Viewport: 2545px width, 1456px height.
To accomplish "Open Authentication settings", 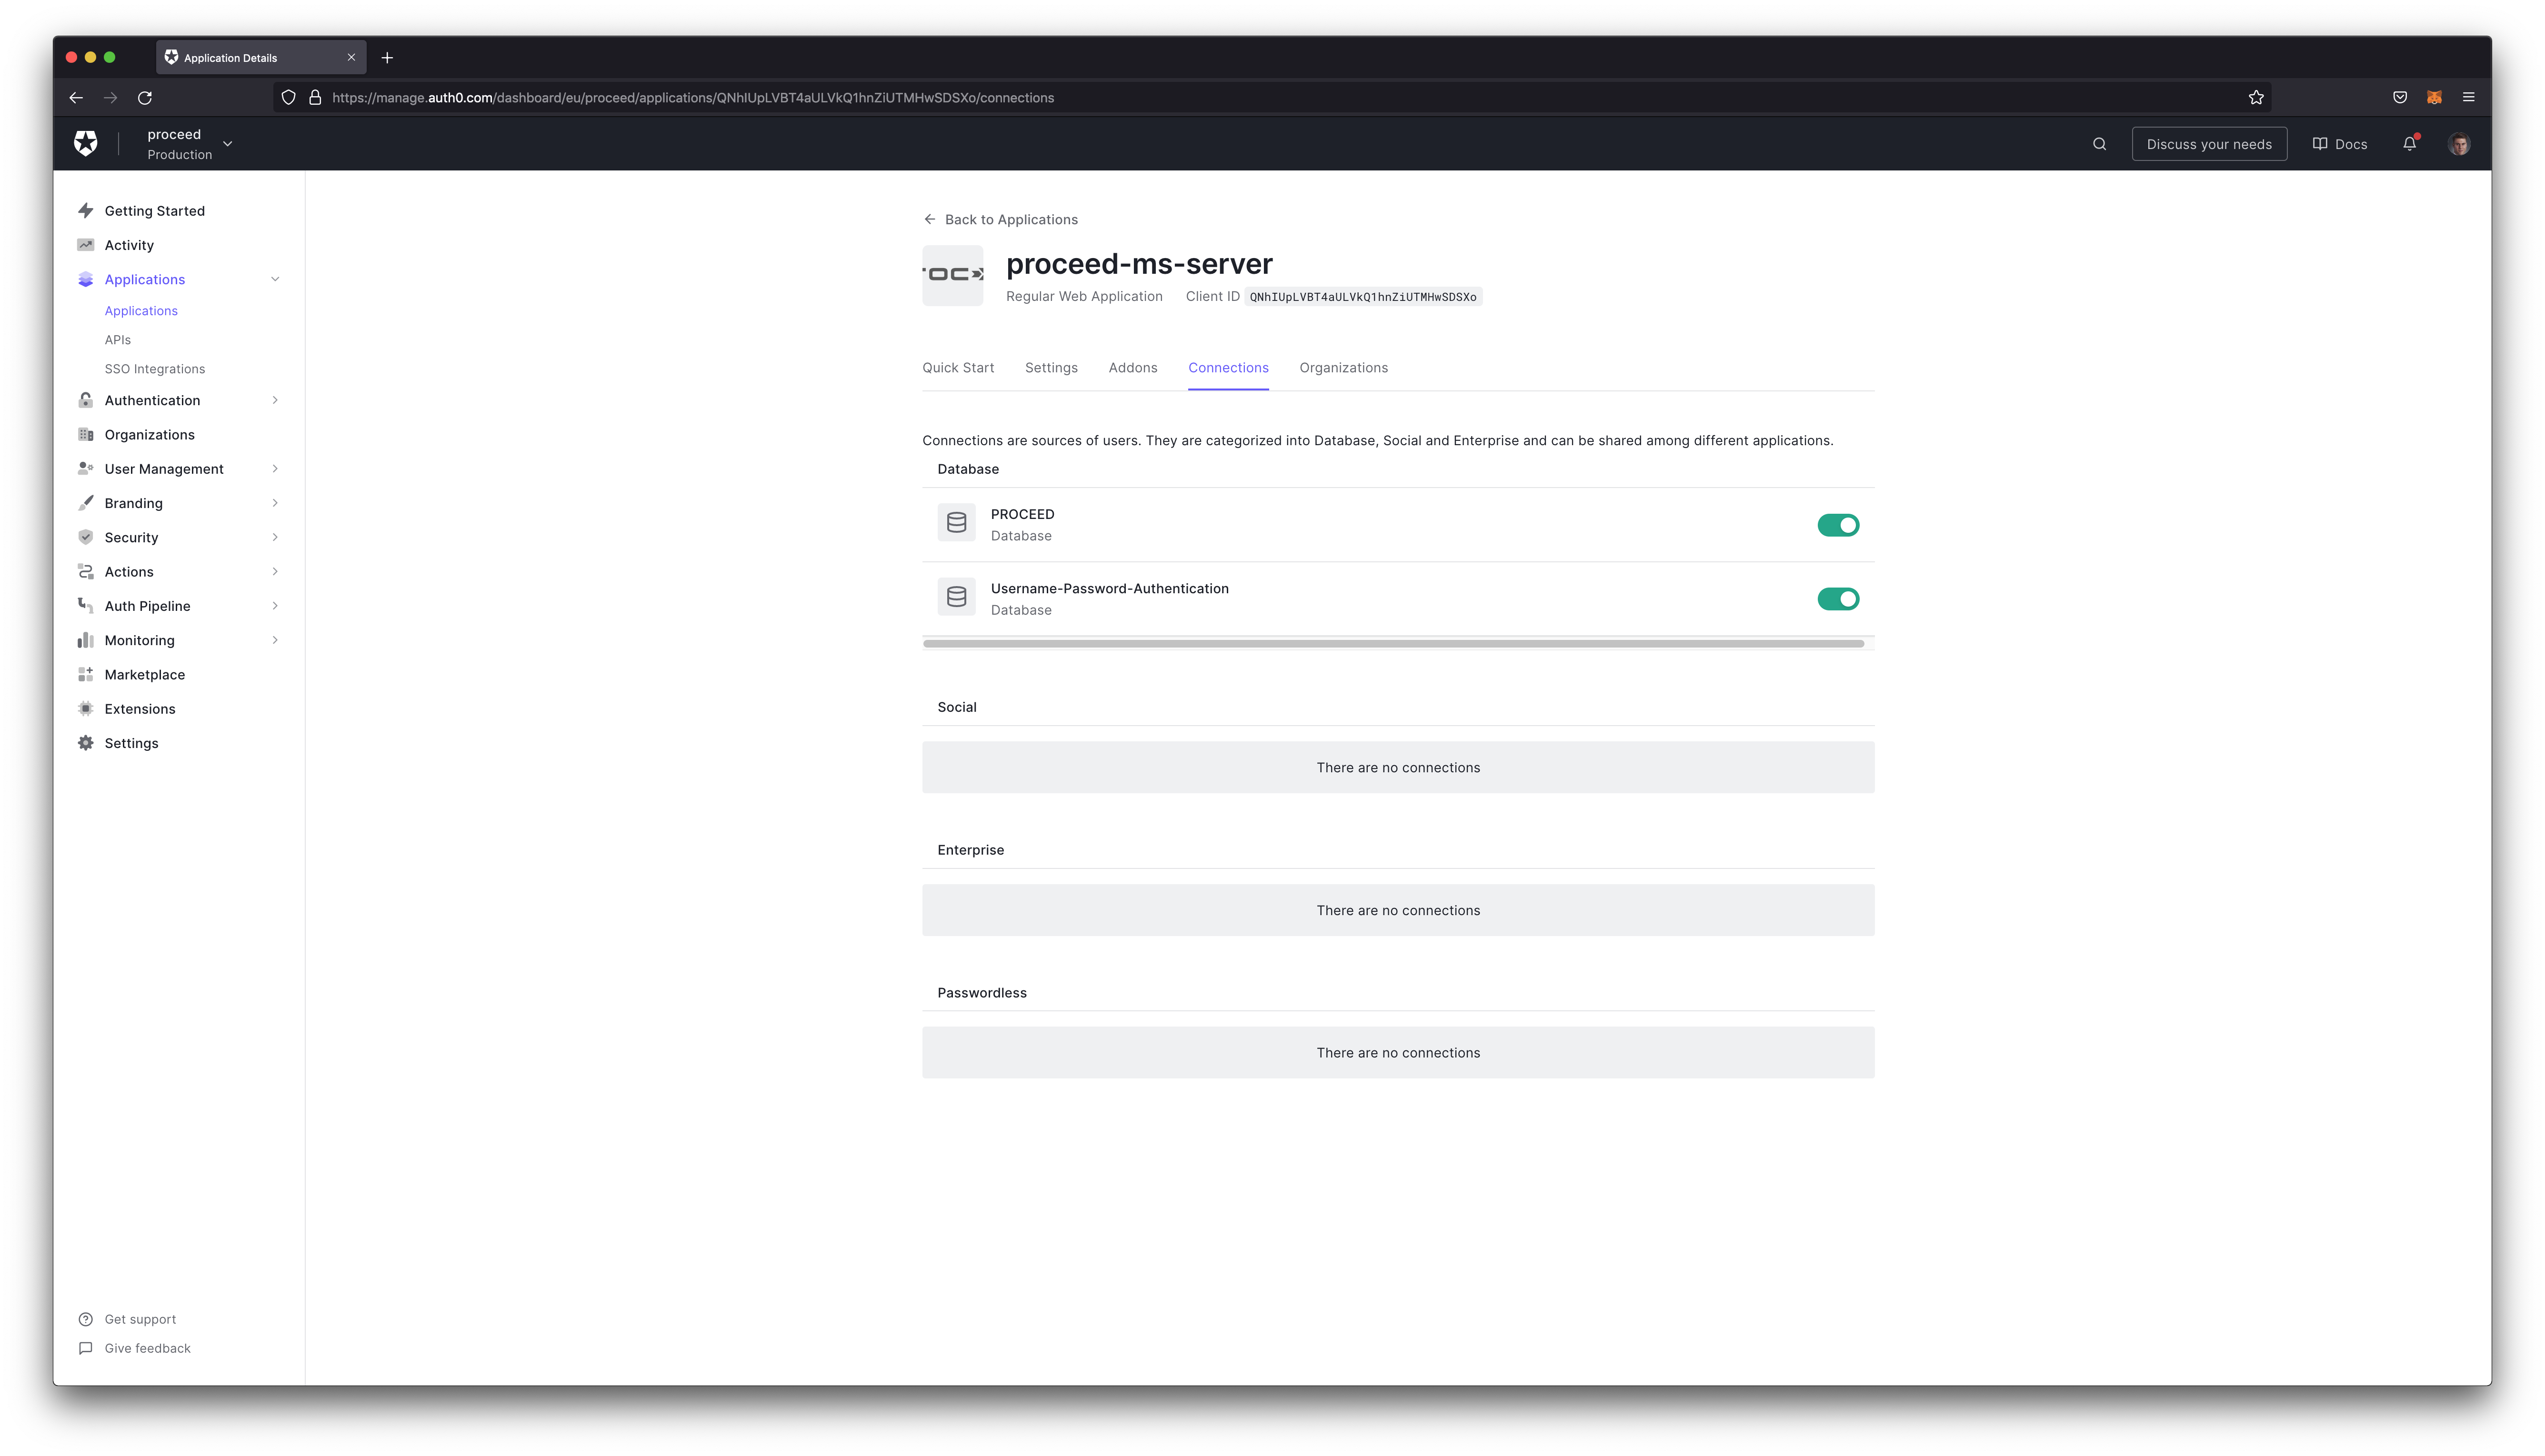I will click(152, 399).
